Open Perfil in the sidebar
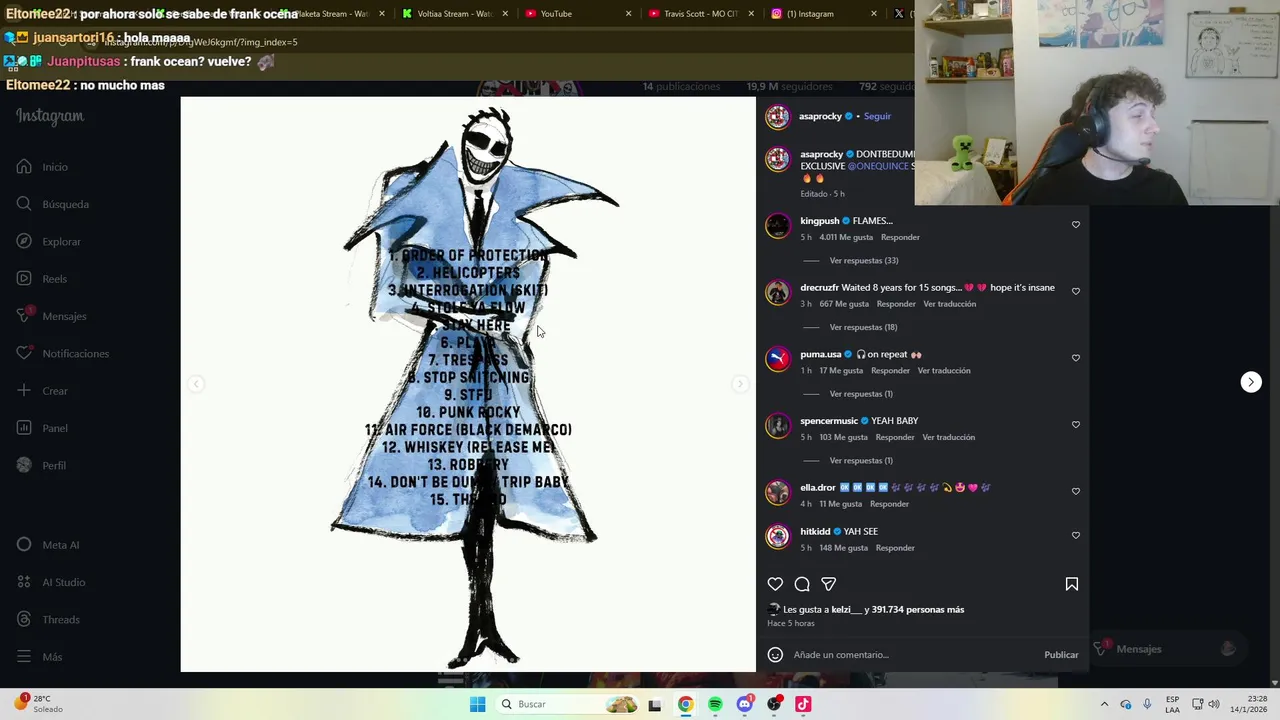Viewport: 1280px width, 720px height. (41, 465)
